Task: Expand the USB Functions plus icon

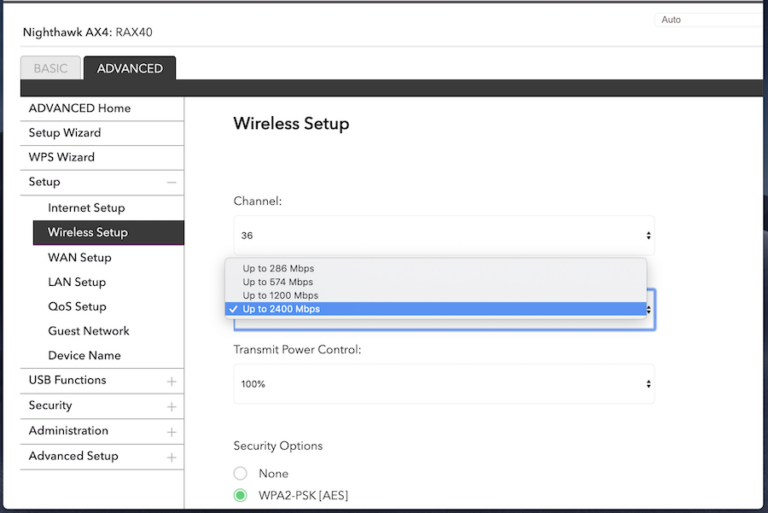Action: click(x=172, y=381)
